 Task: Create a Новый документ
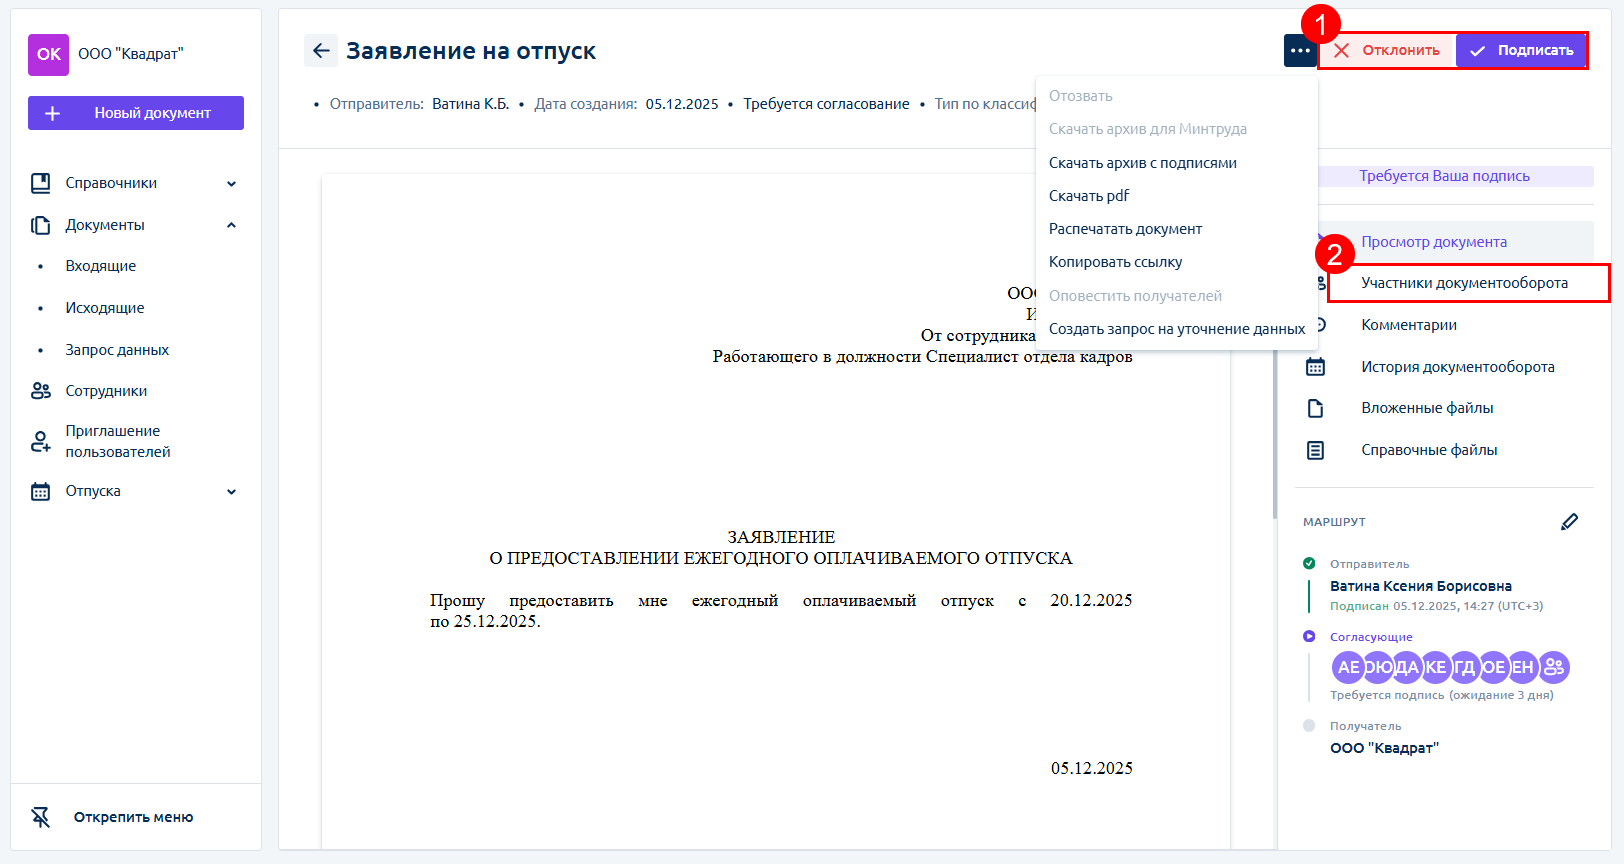tap(136, 113)
